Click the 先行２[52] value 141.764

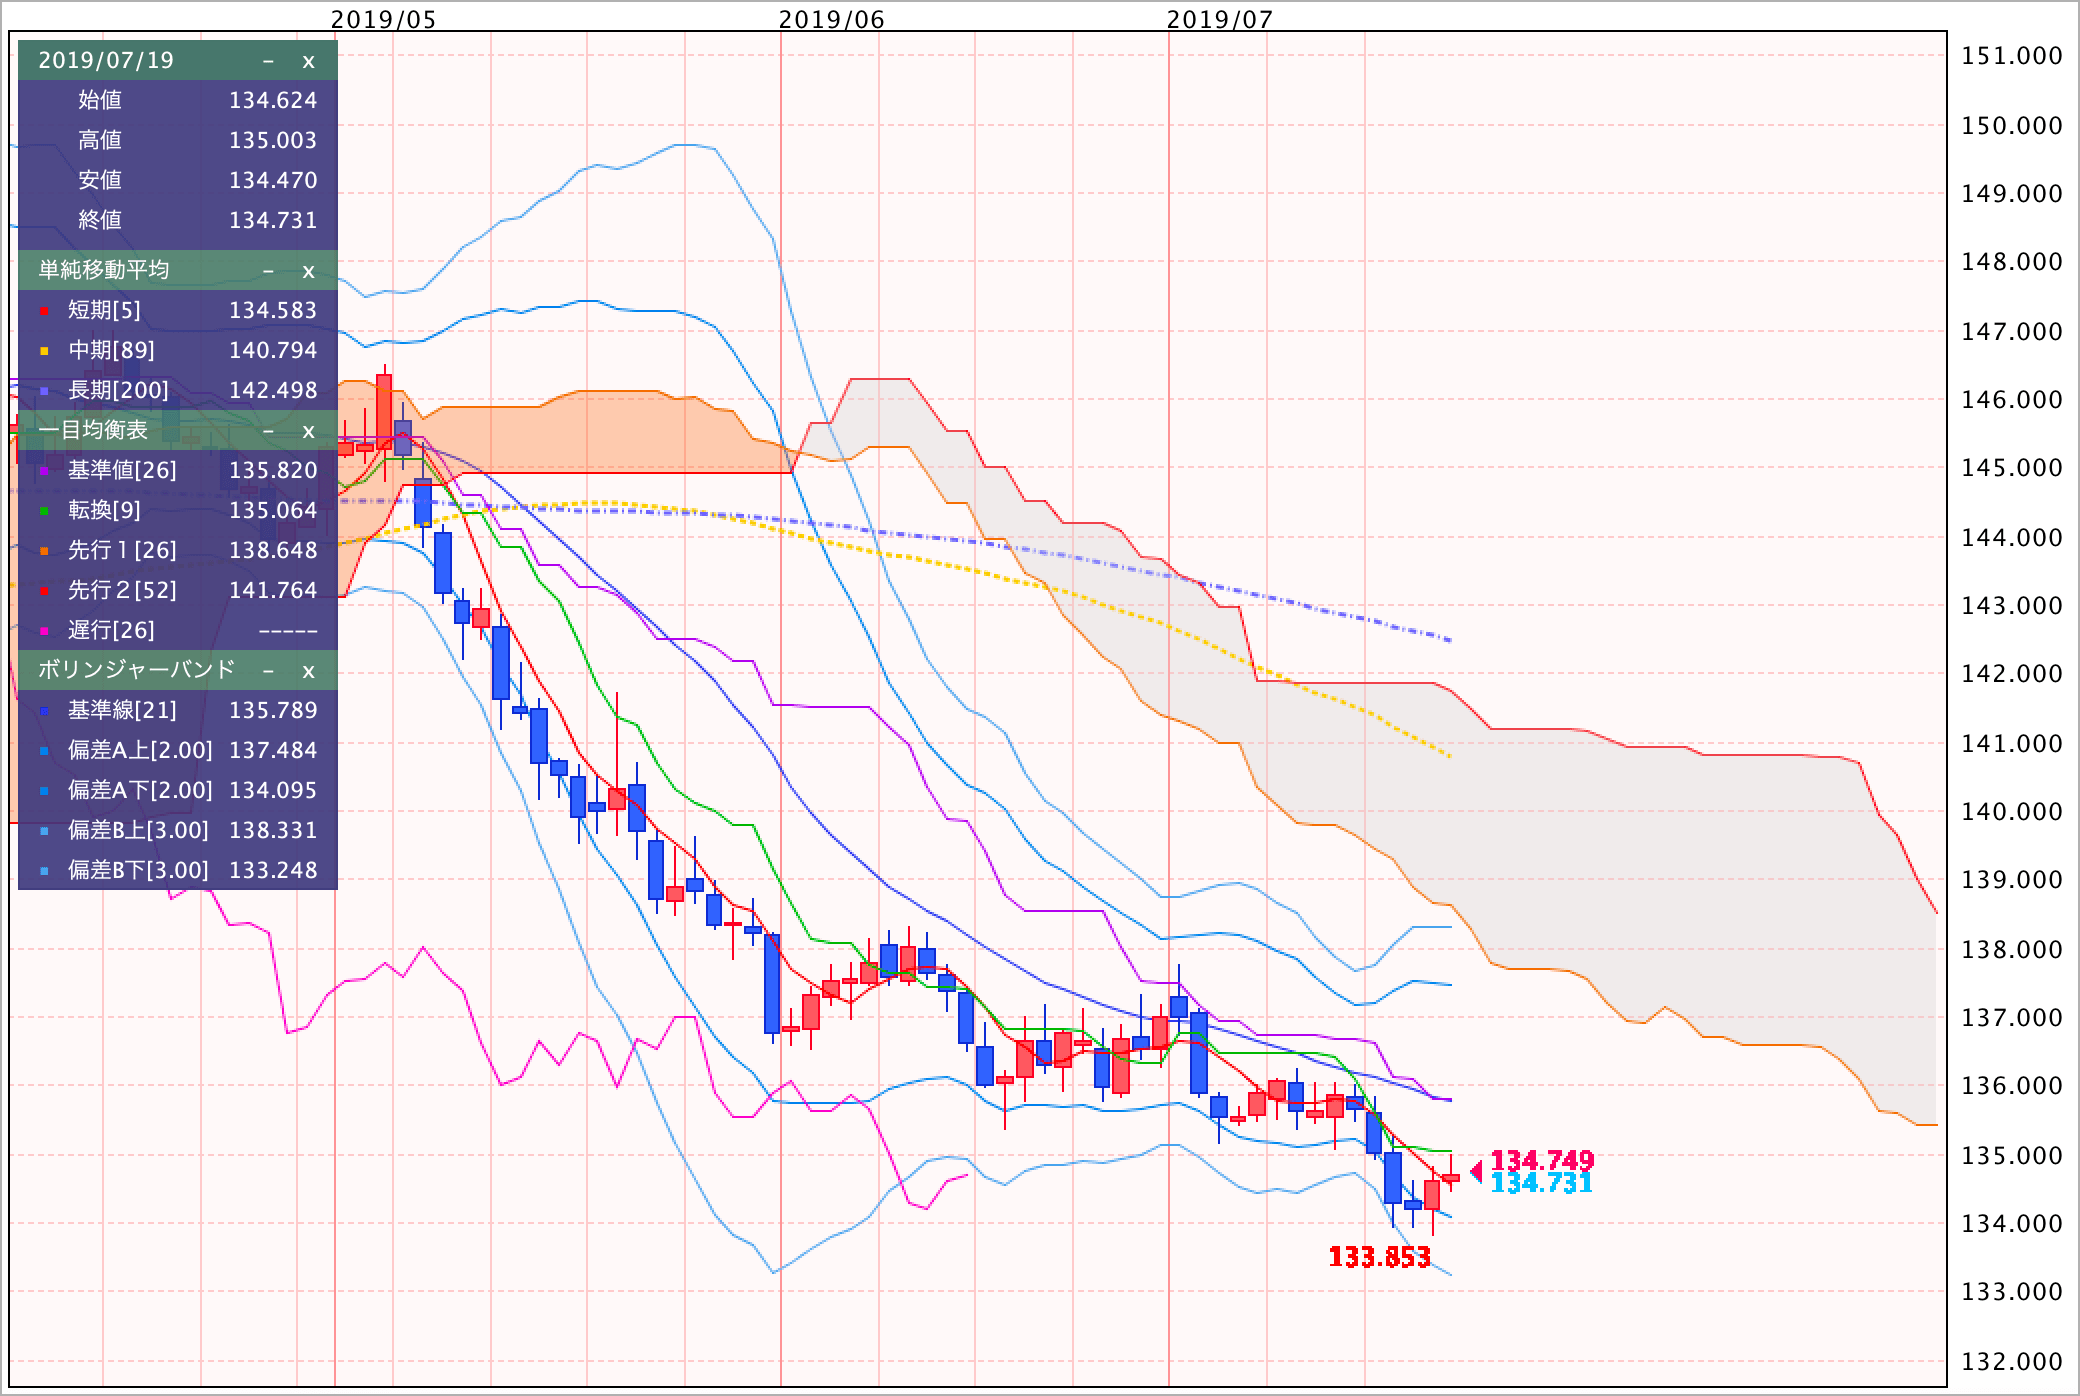click(x=273, y=590)
